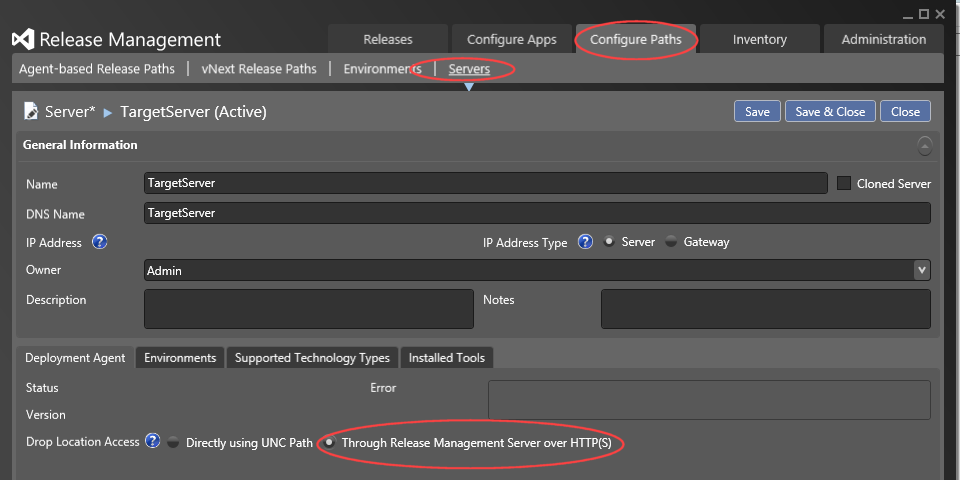The height and width of the screenshot is (480, 960).
Task: Click the Server edit document icon
Action: pyautogui.click(x=31, y=111)
